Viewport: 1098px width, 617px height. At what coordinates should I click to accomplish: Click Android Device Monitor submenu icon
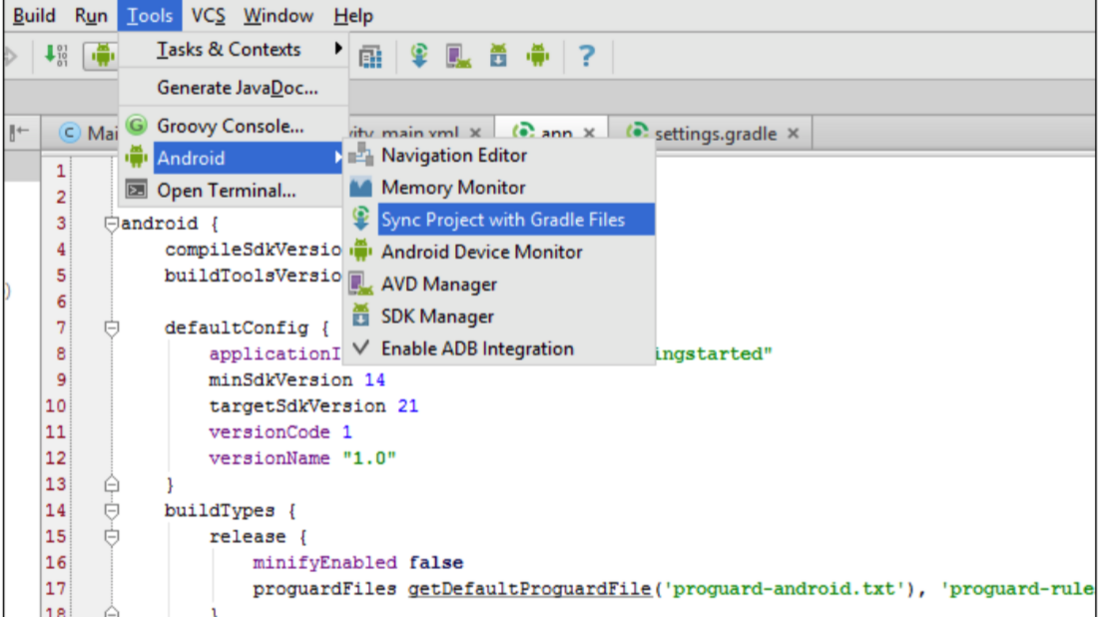[361, 251]
